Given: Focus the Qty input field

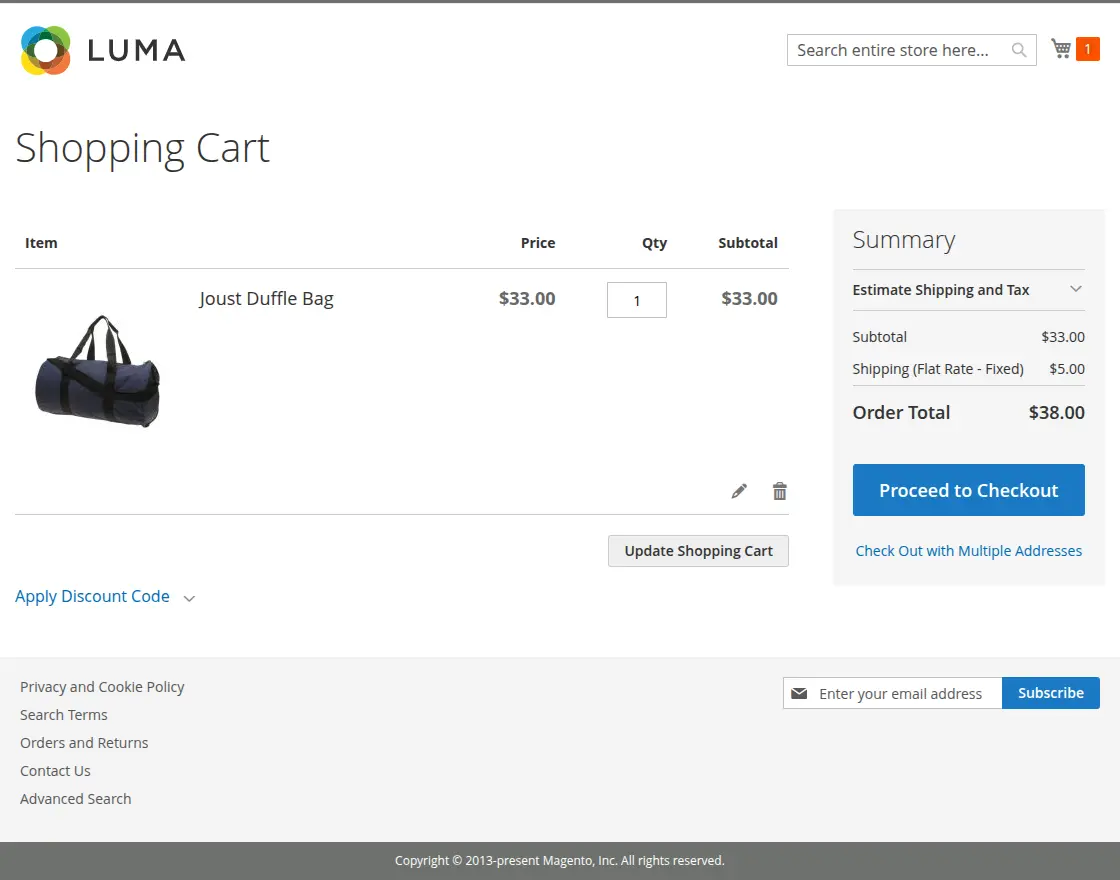Looking at the screenshot, I should point(636,300).
